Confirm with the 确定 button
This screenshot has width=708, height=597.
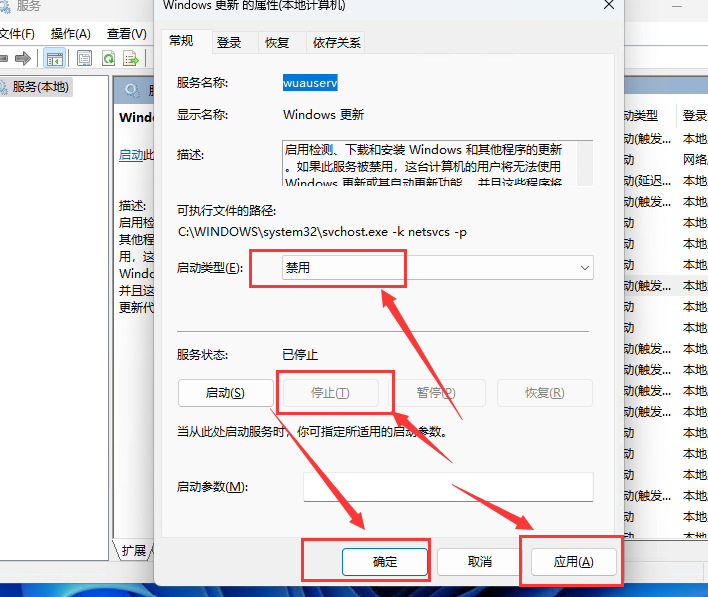tap(385, 562)
